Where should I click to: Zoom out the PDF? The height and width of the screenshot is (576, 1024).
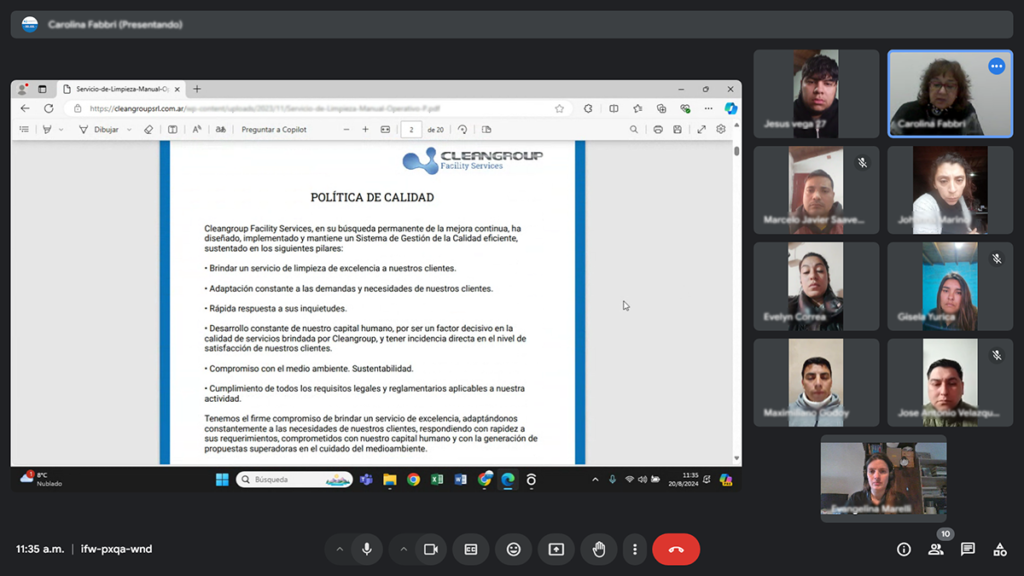[x=346, y=129]
